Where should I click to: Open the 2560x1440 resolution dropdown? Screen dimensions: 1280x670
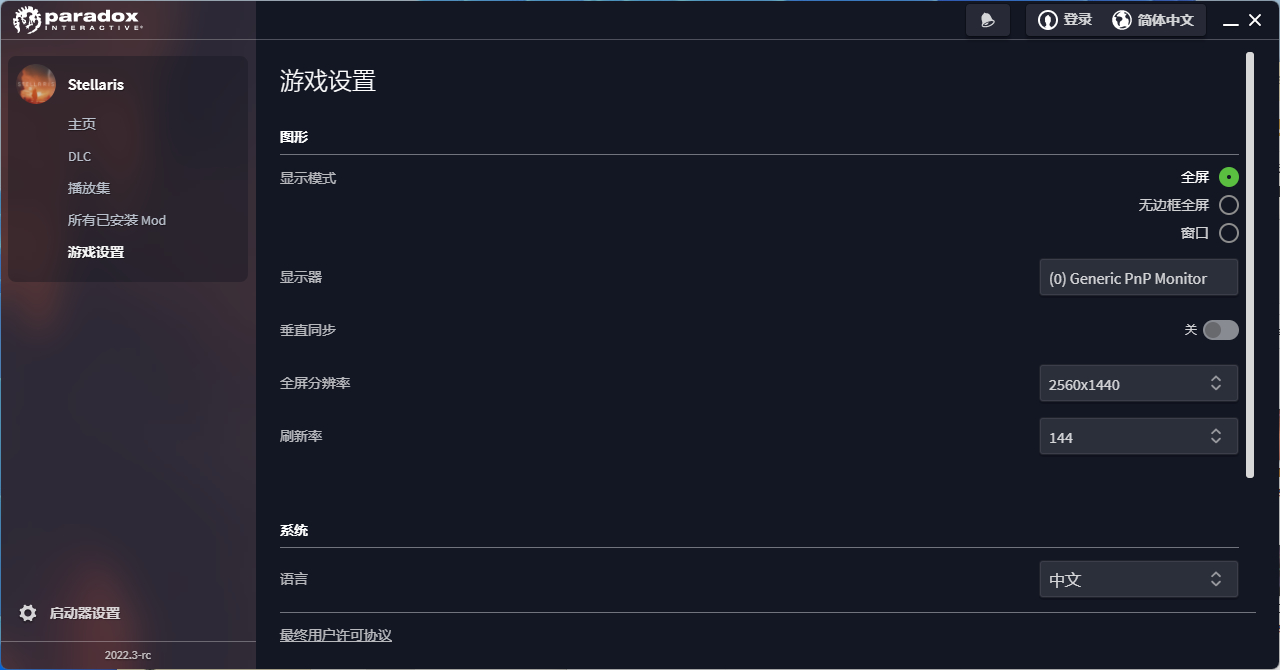(1139, 384)
